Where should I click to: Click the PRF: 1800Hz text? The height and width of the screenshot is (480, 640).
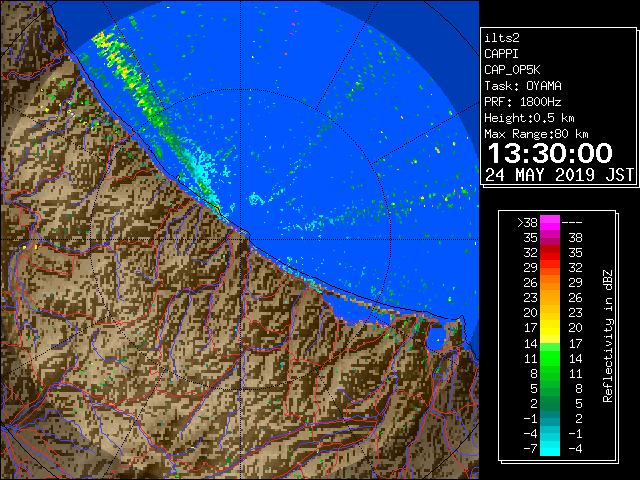click(522, 102)
